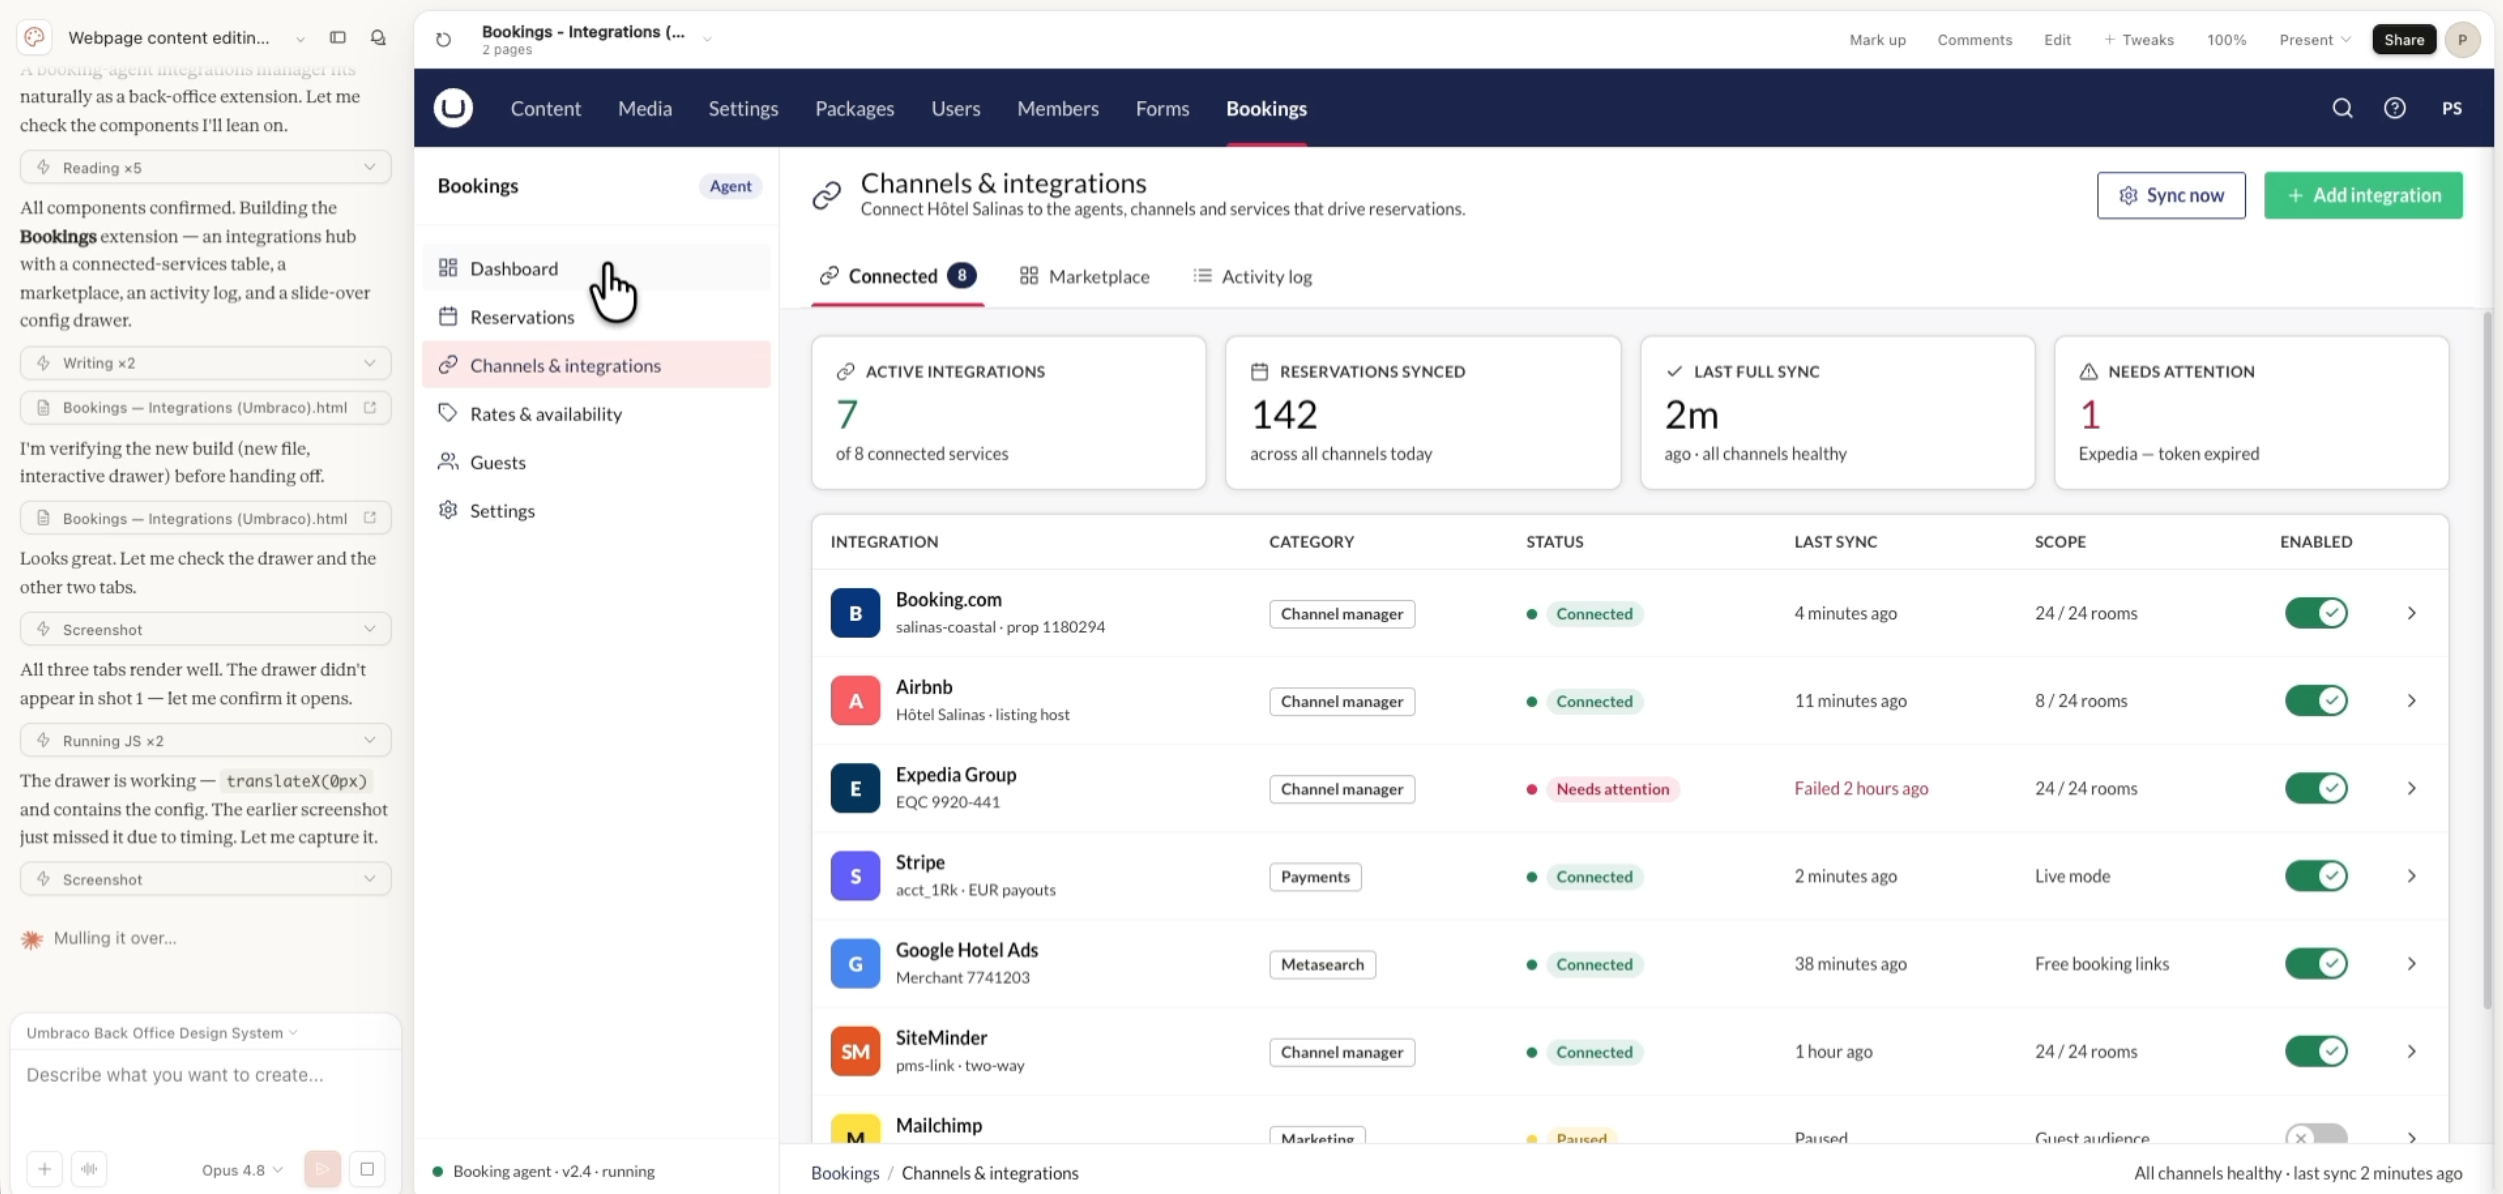
Task: Click the warning icon in the Needs Attention card
Action: [x=2088, y=371]
